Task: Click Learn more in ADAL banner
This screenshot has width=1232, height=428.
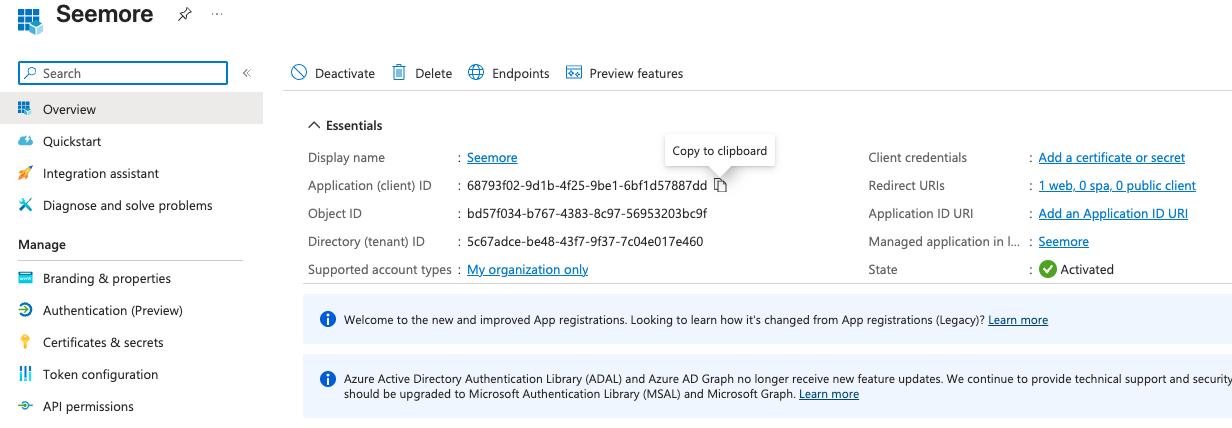Action: (829, 394)
